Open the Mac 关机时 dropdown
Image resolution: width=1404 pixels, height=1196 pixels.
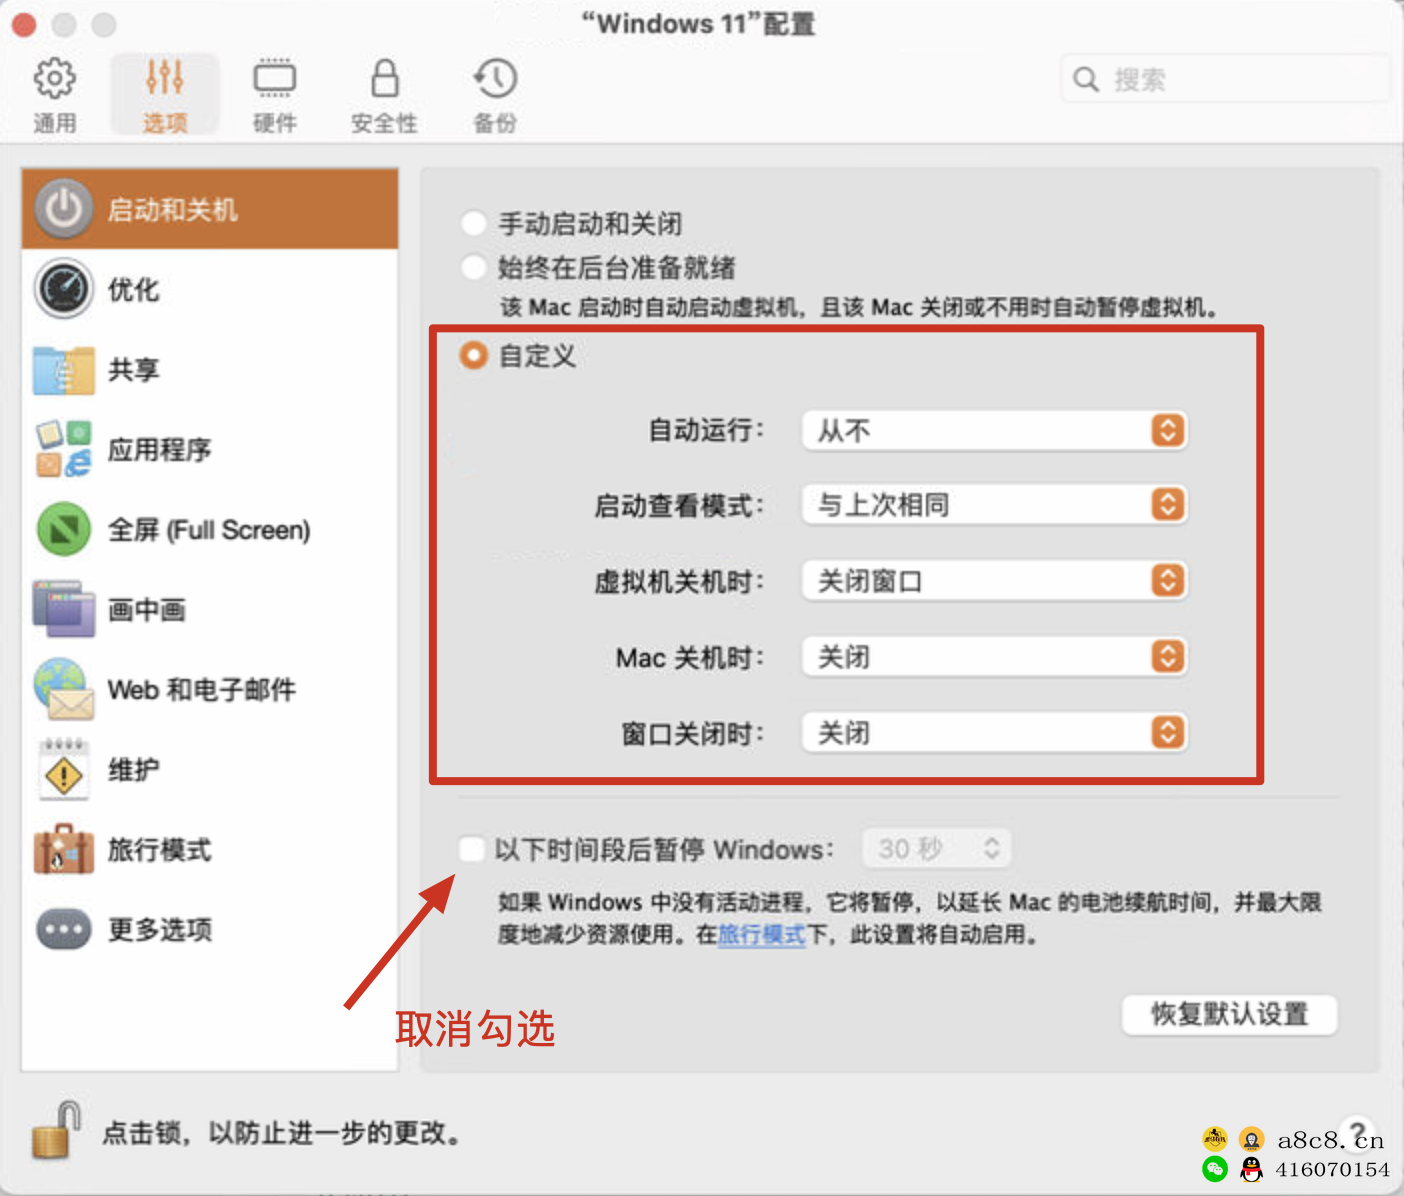(x=994, y=657)
